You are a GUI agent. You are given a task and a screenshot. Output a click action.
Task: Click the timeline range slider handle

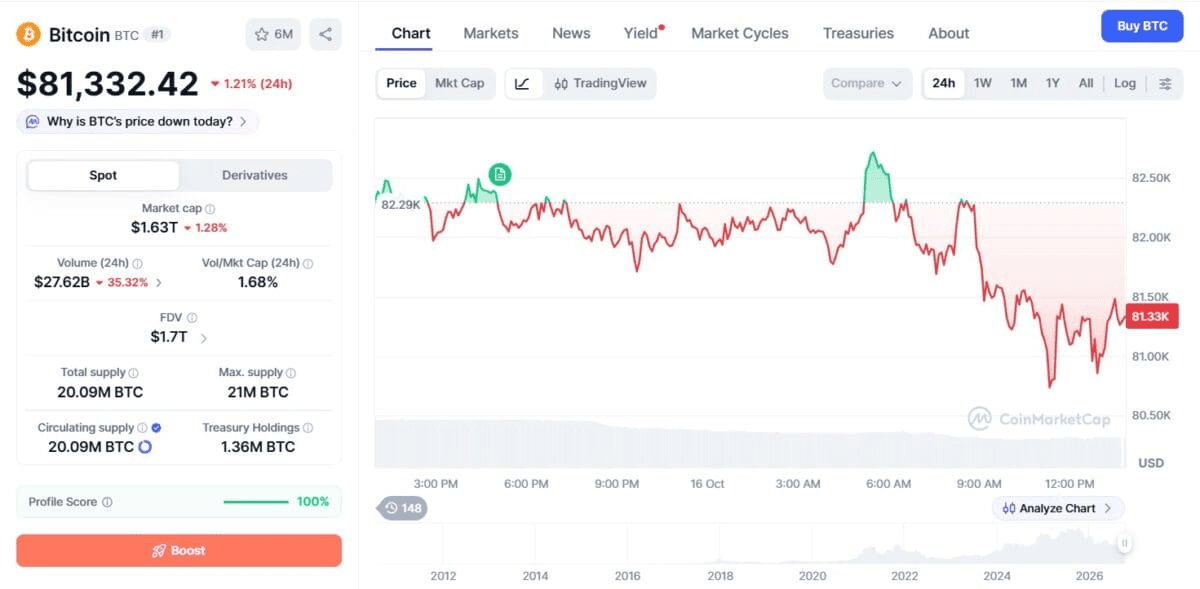click(1125, 543)
